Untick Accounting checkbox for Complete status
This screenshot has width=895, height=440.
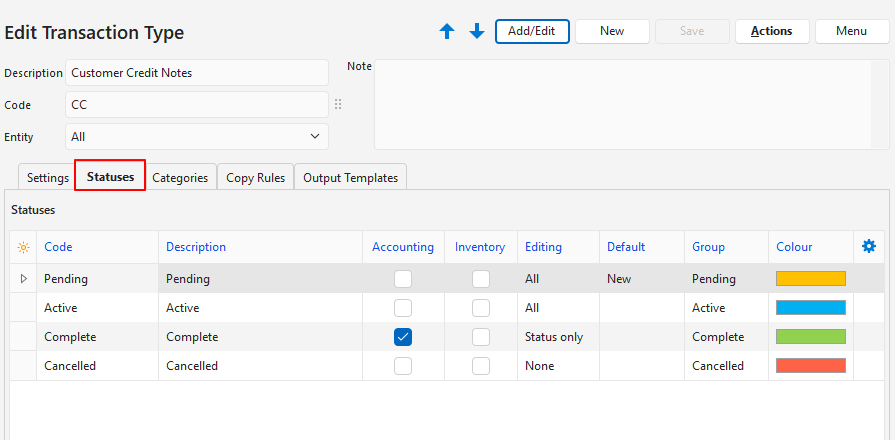pyautogui.click(x=403, y=337)
